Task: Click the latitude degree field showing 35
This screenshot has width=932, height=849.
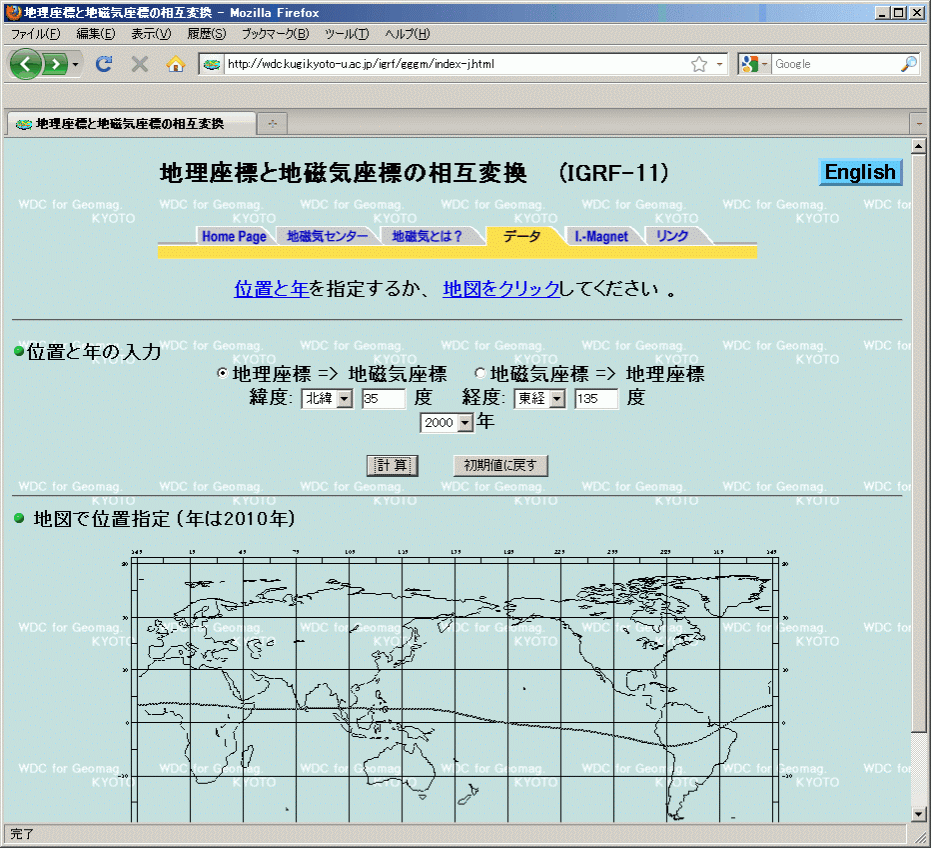Action: pos(383,398)
